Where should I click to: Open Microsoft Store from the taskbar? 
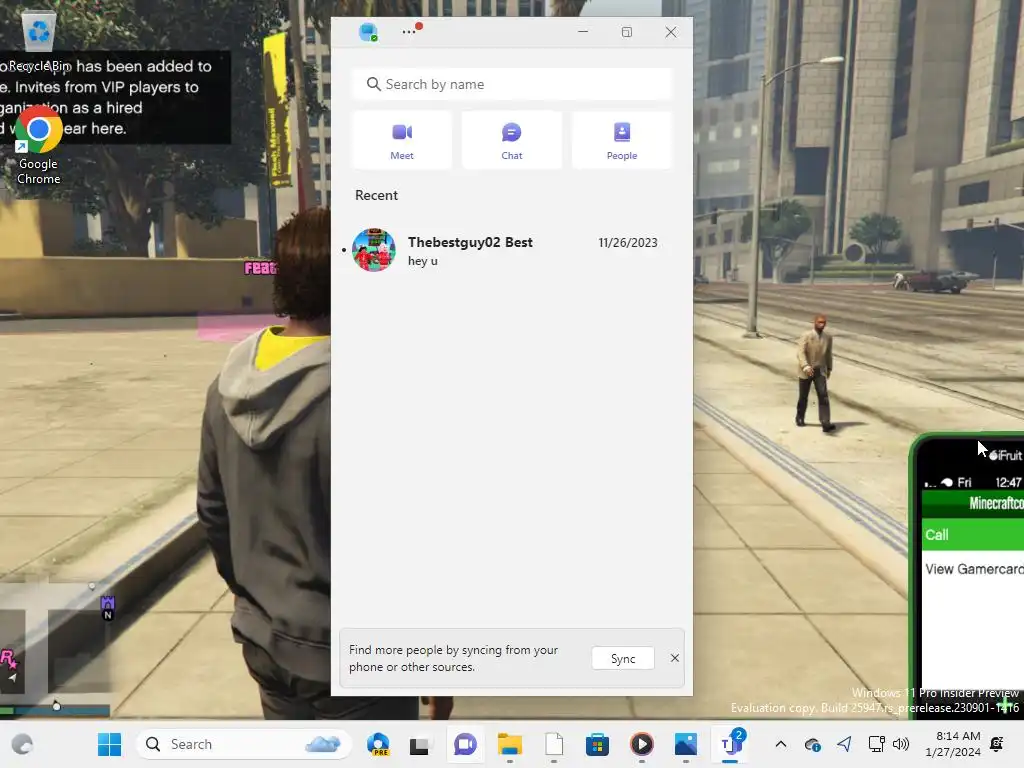[597, 744]
